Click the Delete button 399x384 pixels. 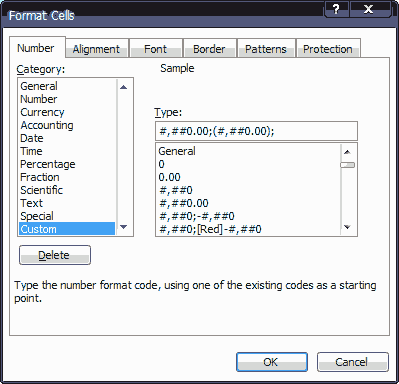[55, 255]
